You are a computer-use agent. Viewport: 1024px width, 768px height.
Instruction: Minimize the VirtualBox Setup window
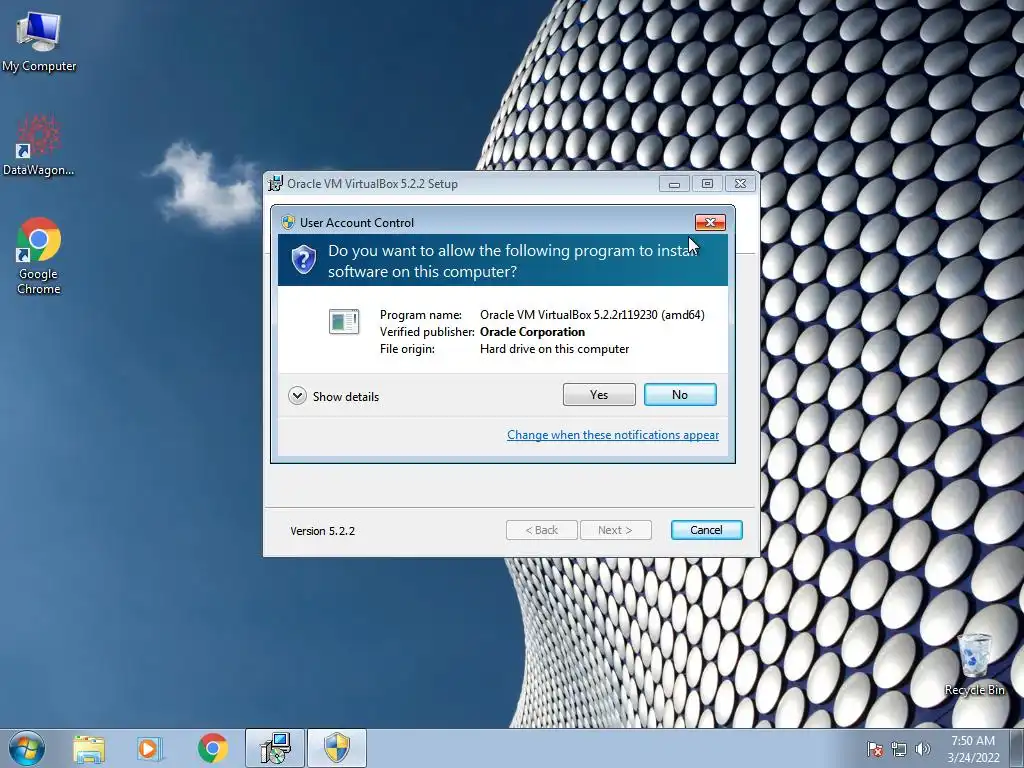point(674,184)
